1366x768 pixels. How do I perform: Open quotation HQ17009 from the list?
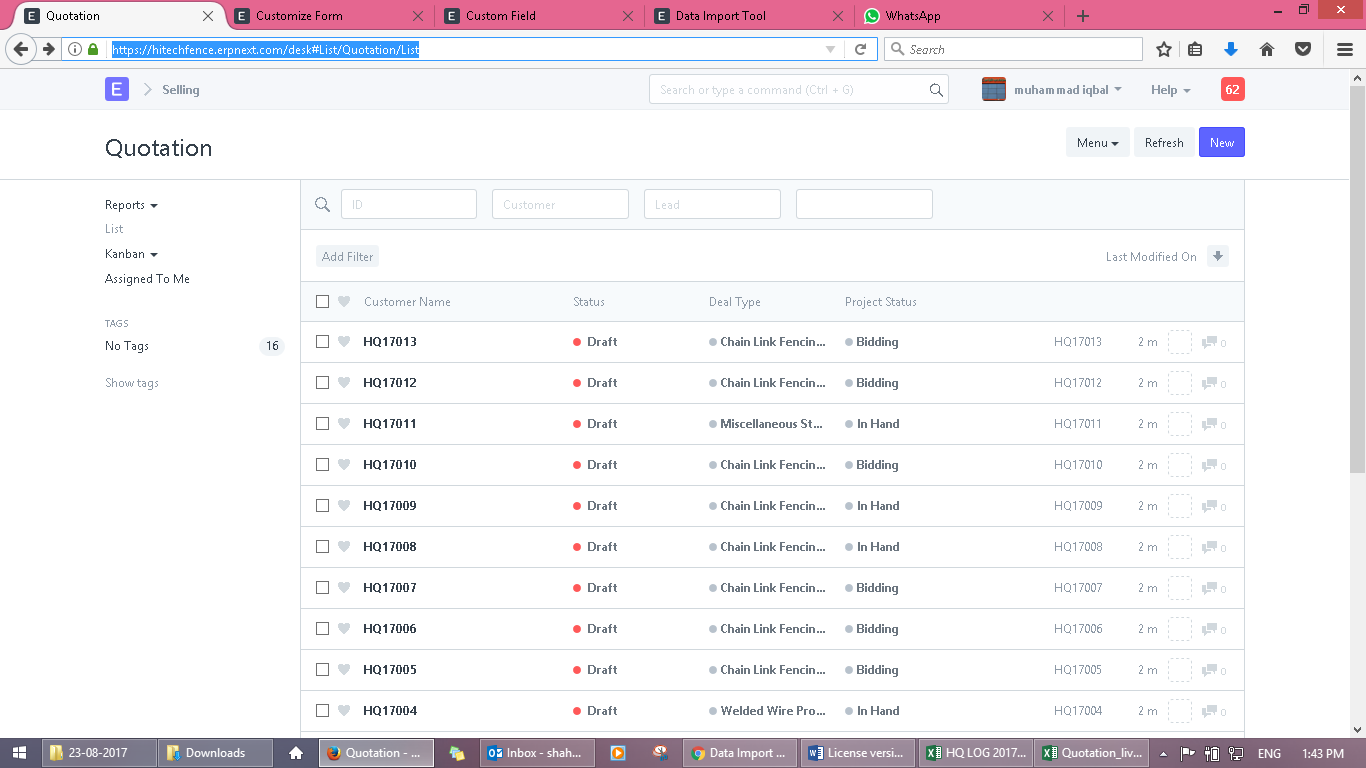389,505
